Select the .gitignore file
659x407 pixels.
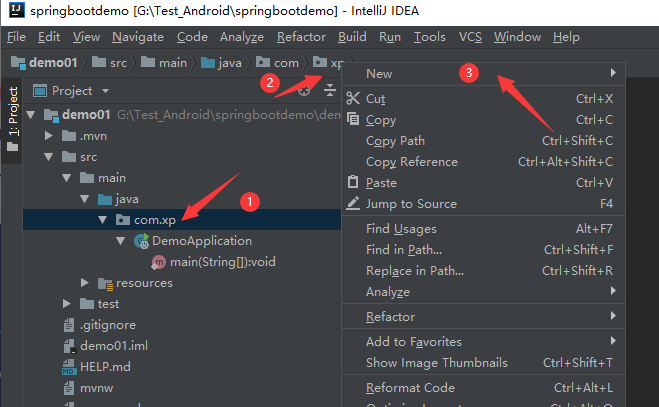click(x=108, y=325)
